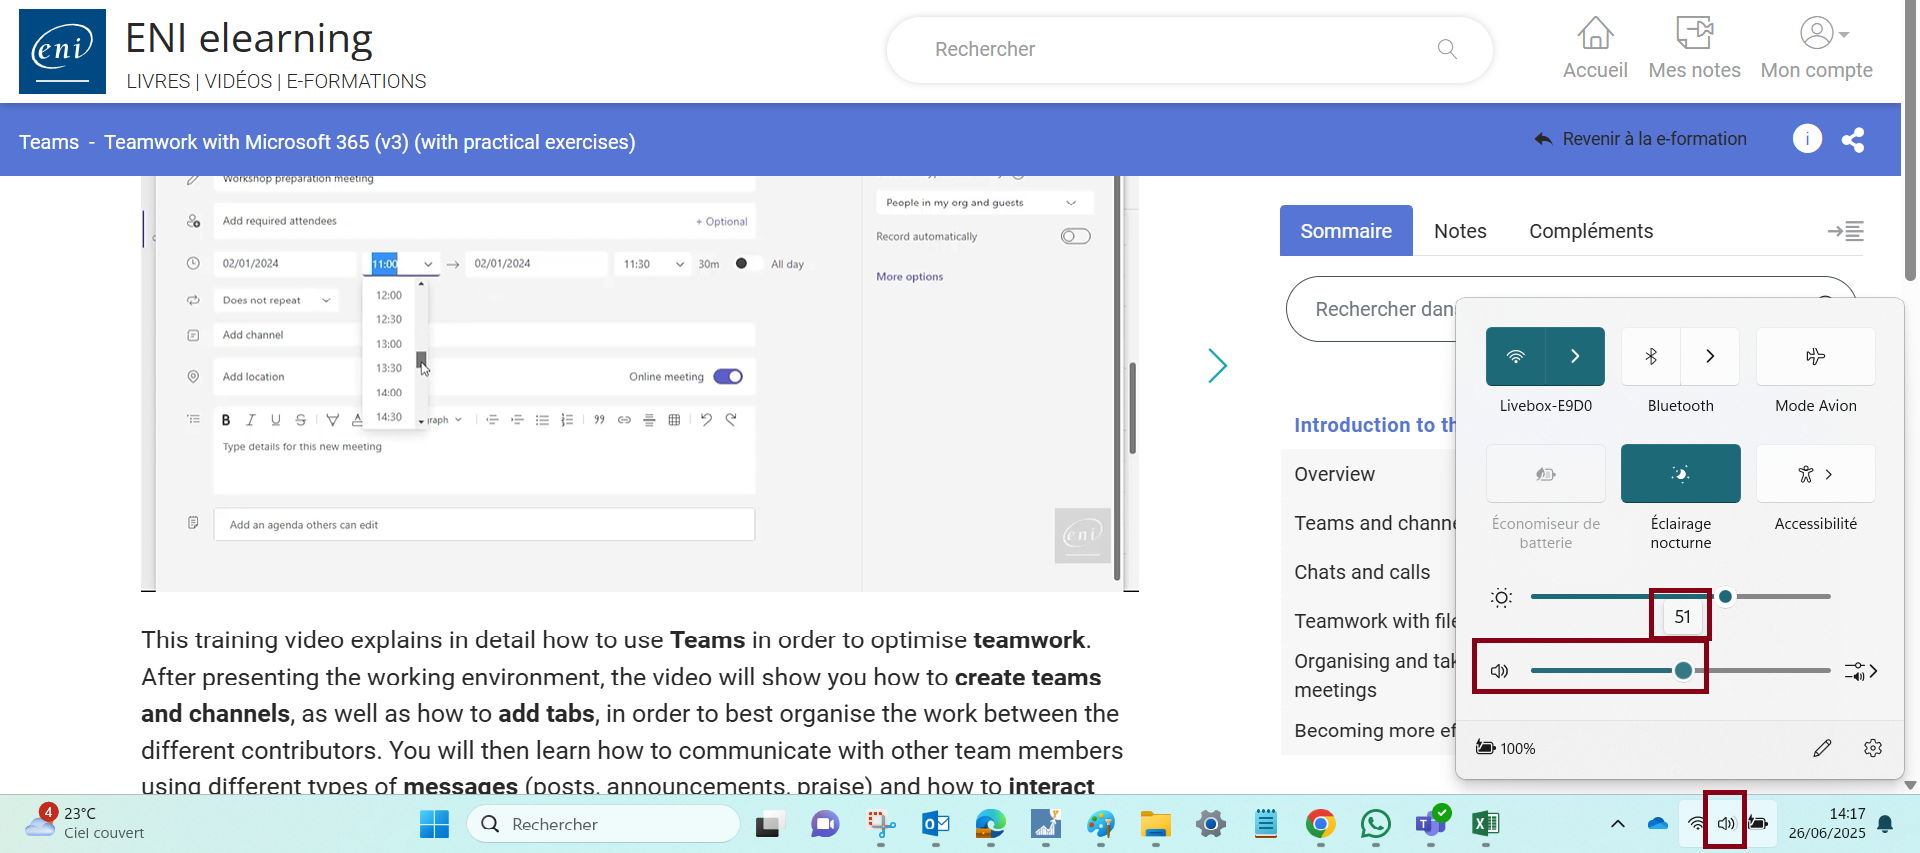
Task: Click the volume slider track
Action: click(x=1680, y=671)
